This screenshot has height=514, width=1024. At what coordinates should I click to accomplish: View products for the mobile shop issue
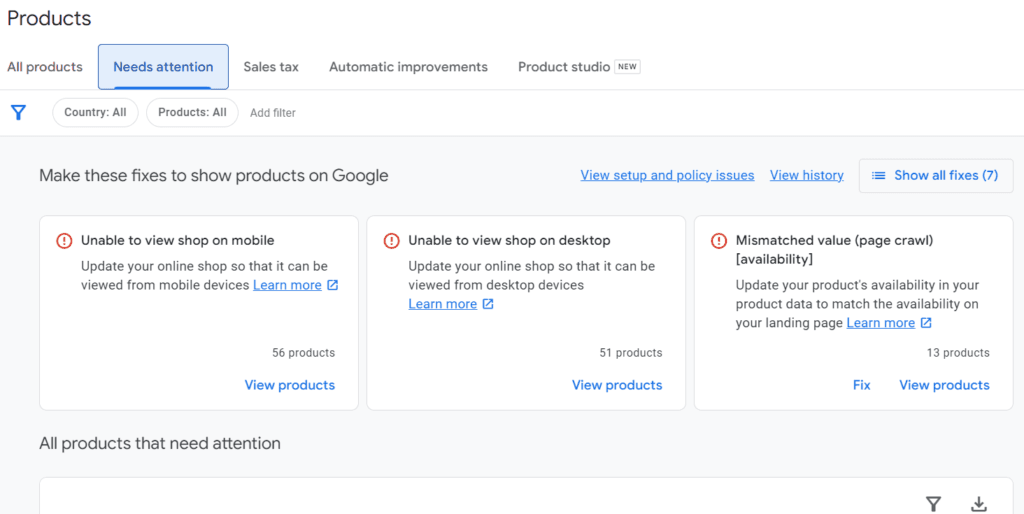[290, 385]
